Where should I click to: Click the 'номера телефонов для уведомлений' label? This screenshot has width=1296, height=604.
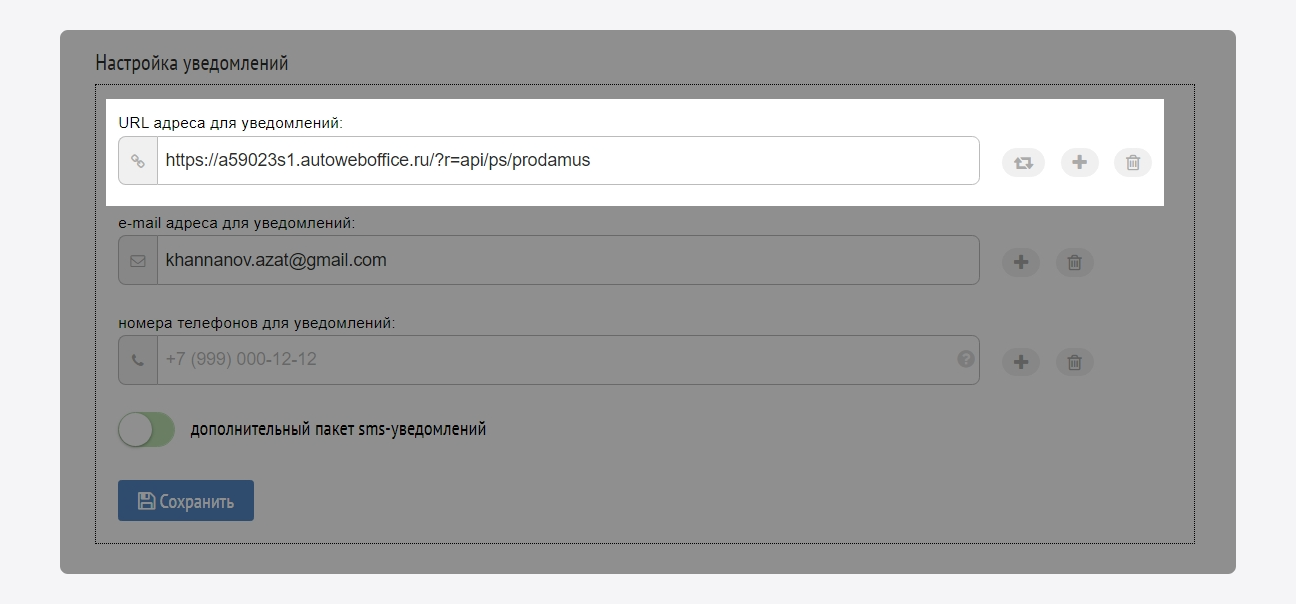click(x=256, y=323)
